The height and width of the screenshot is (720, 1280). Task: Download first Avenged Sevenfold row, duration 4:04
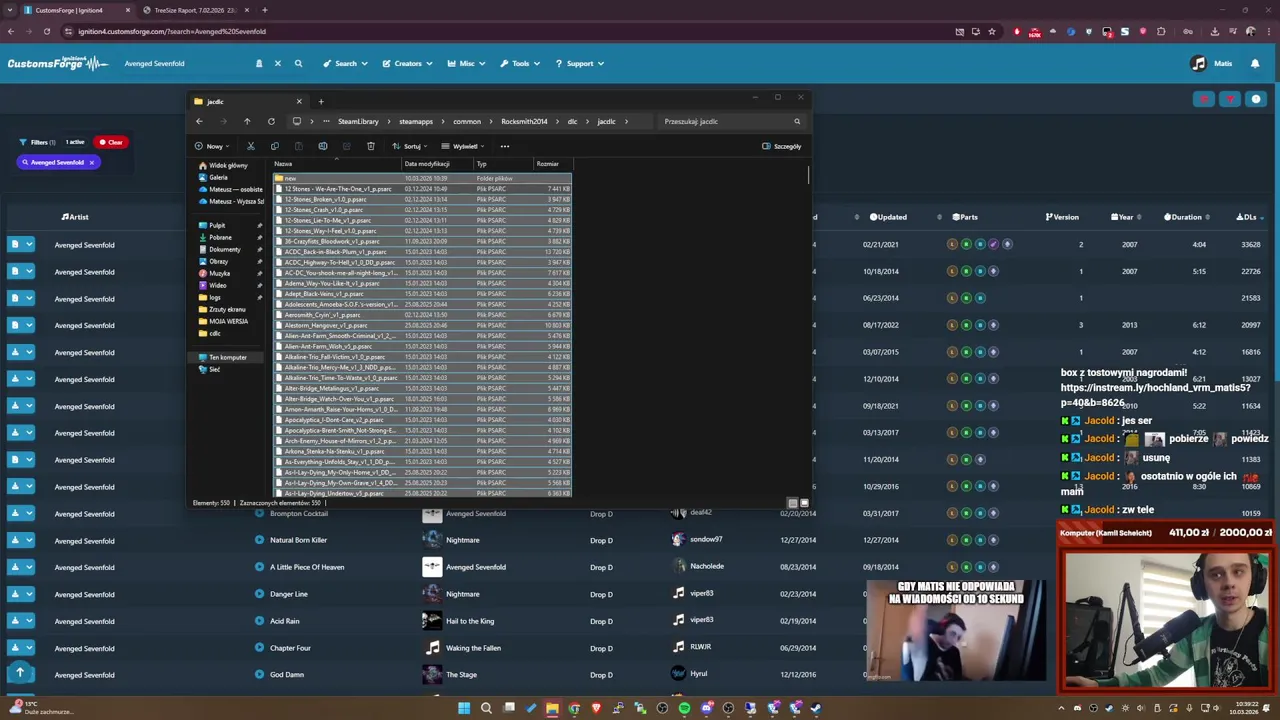(x=14, y=244)
